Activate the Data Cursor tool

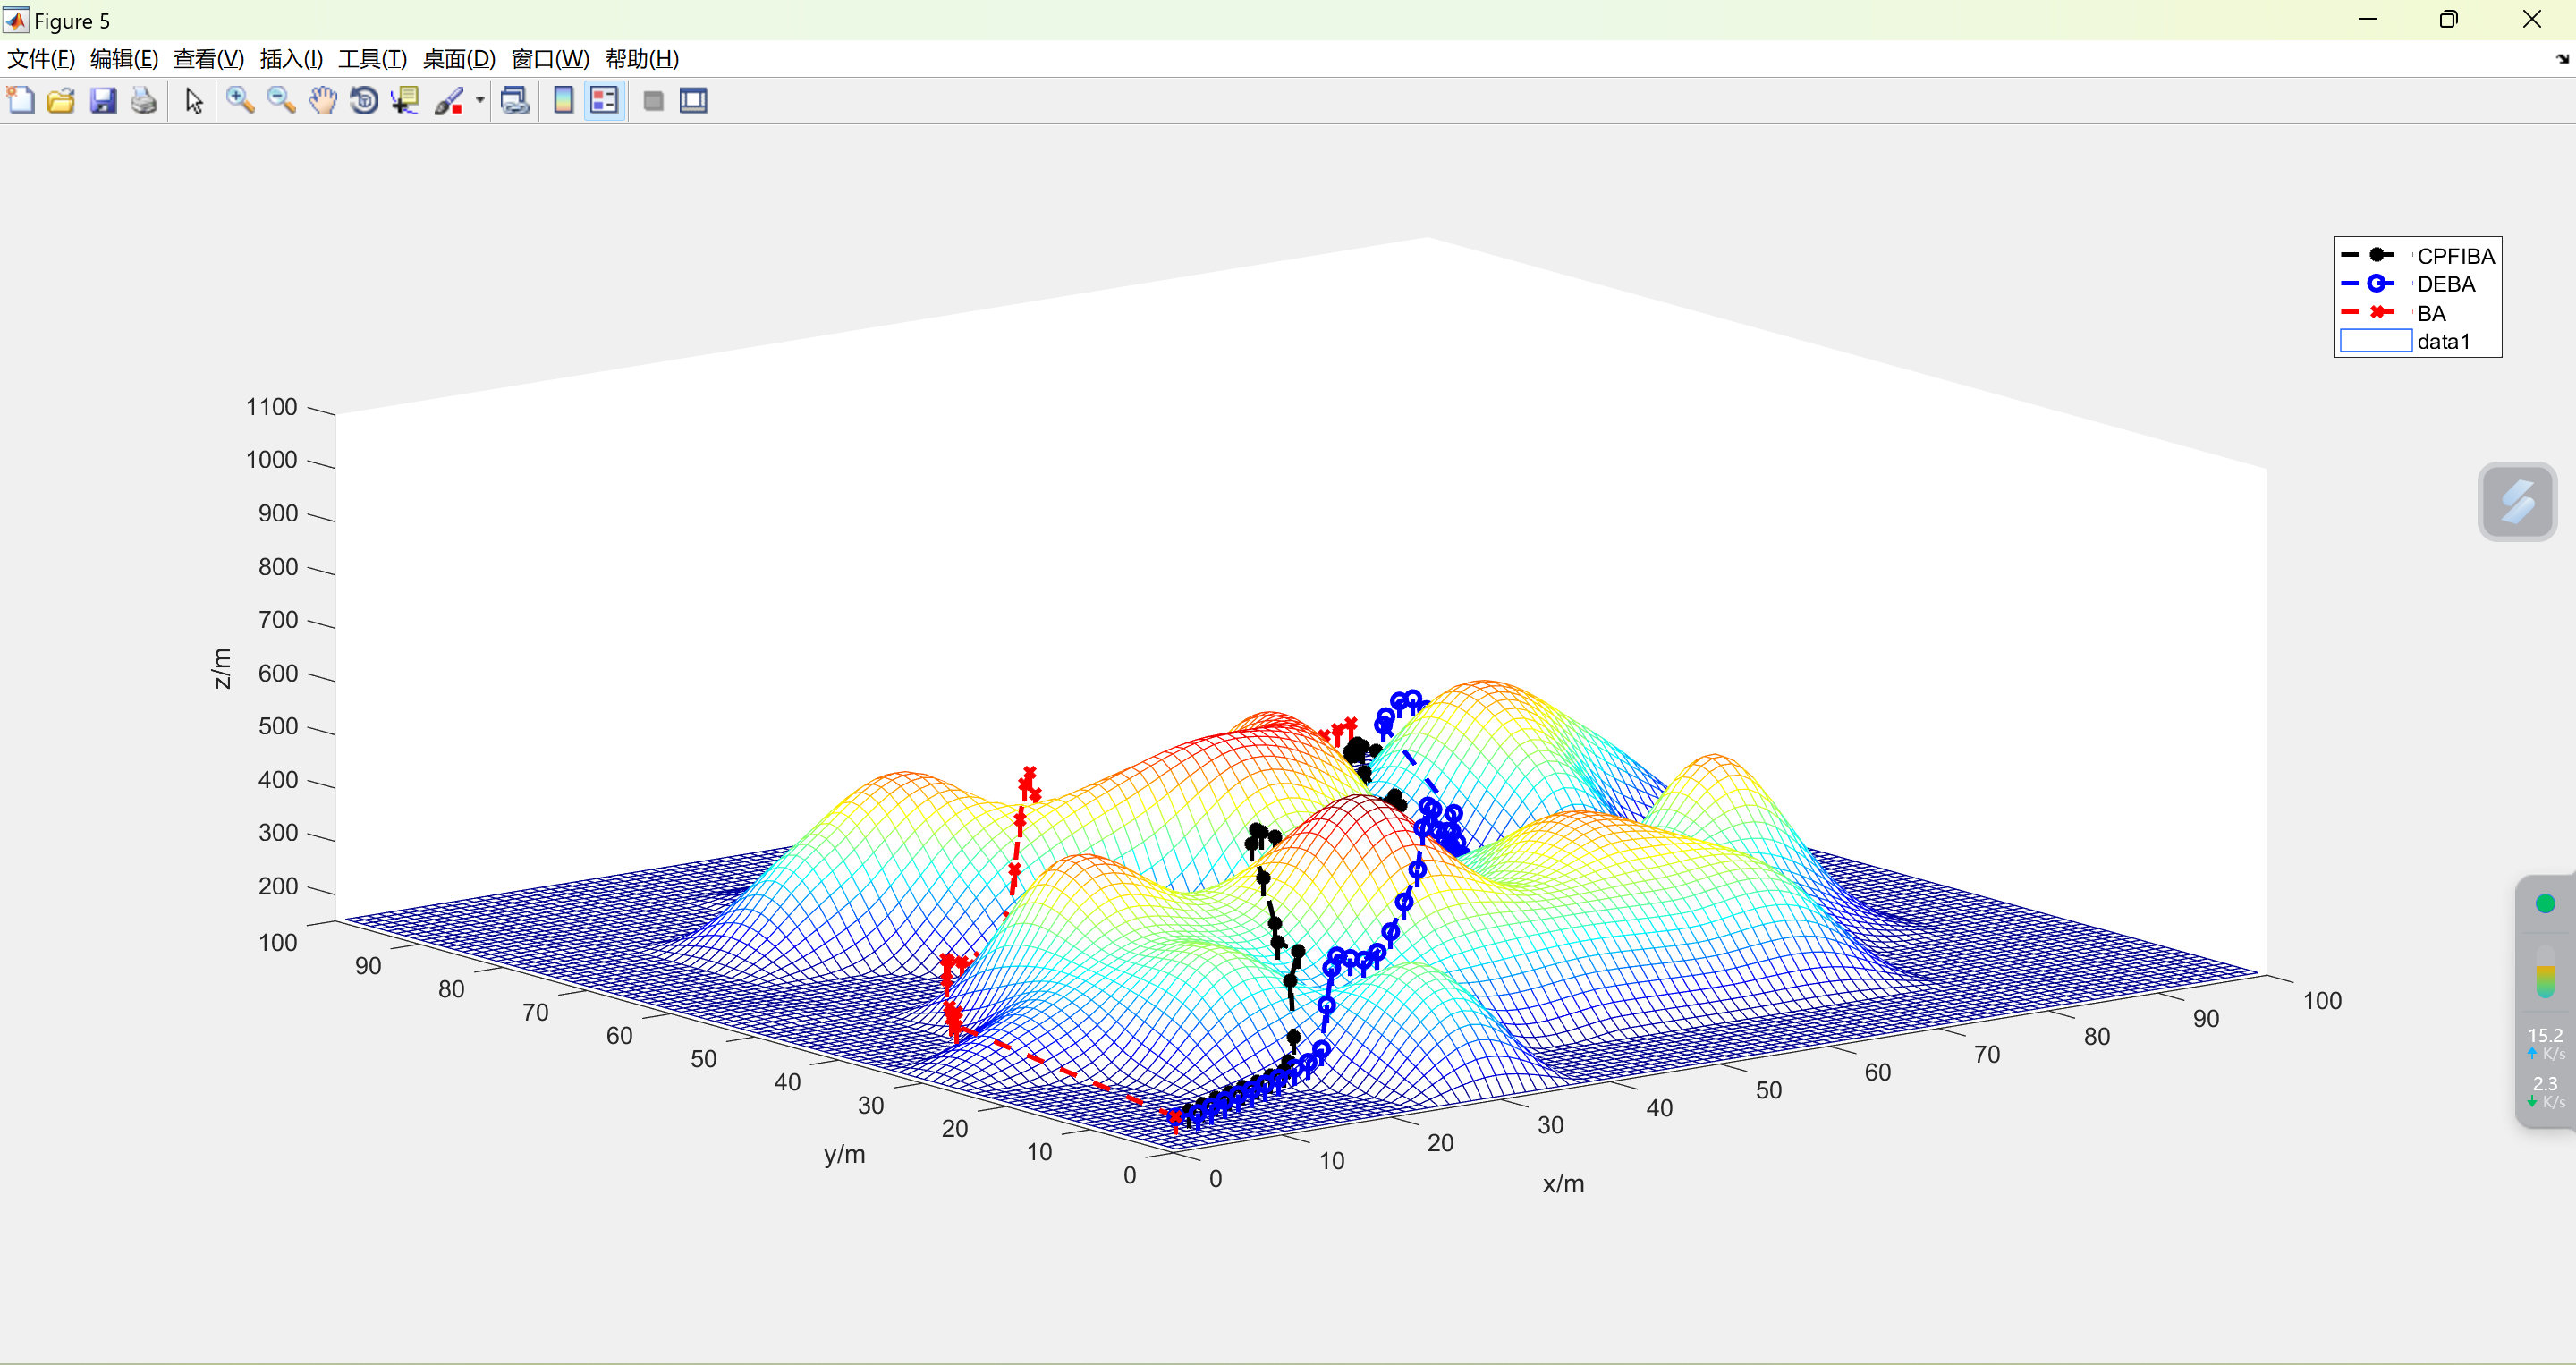coord(405,101)
